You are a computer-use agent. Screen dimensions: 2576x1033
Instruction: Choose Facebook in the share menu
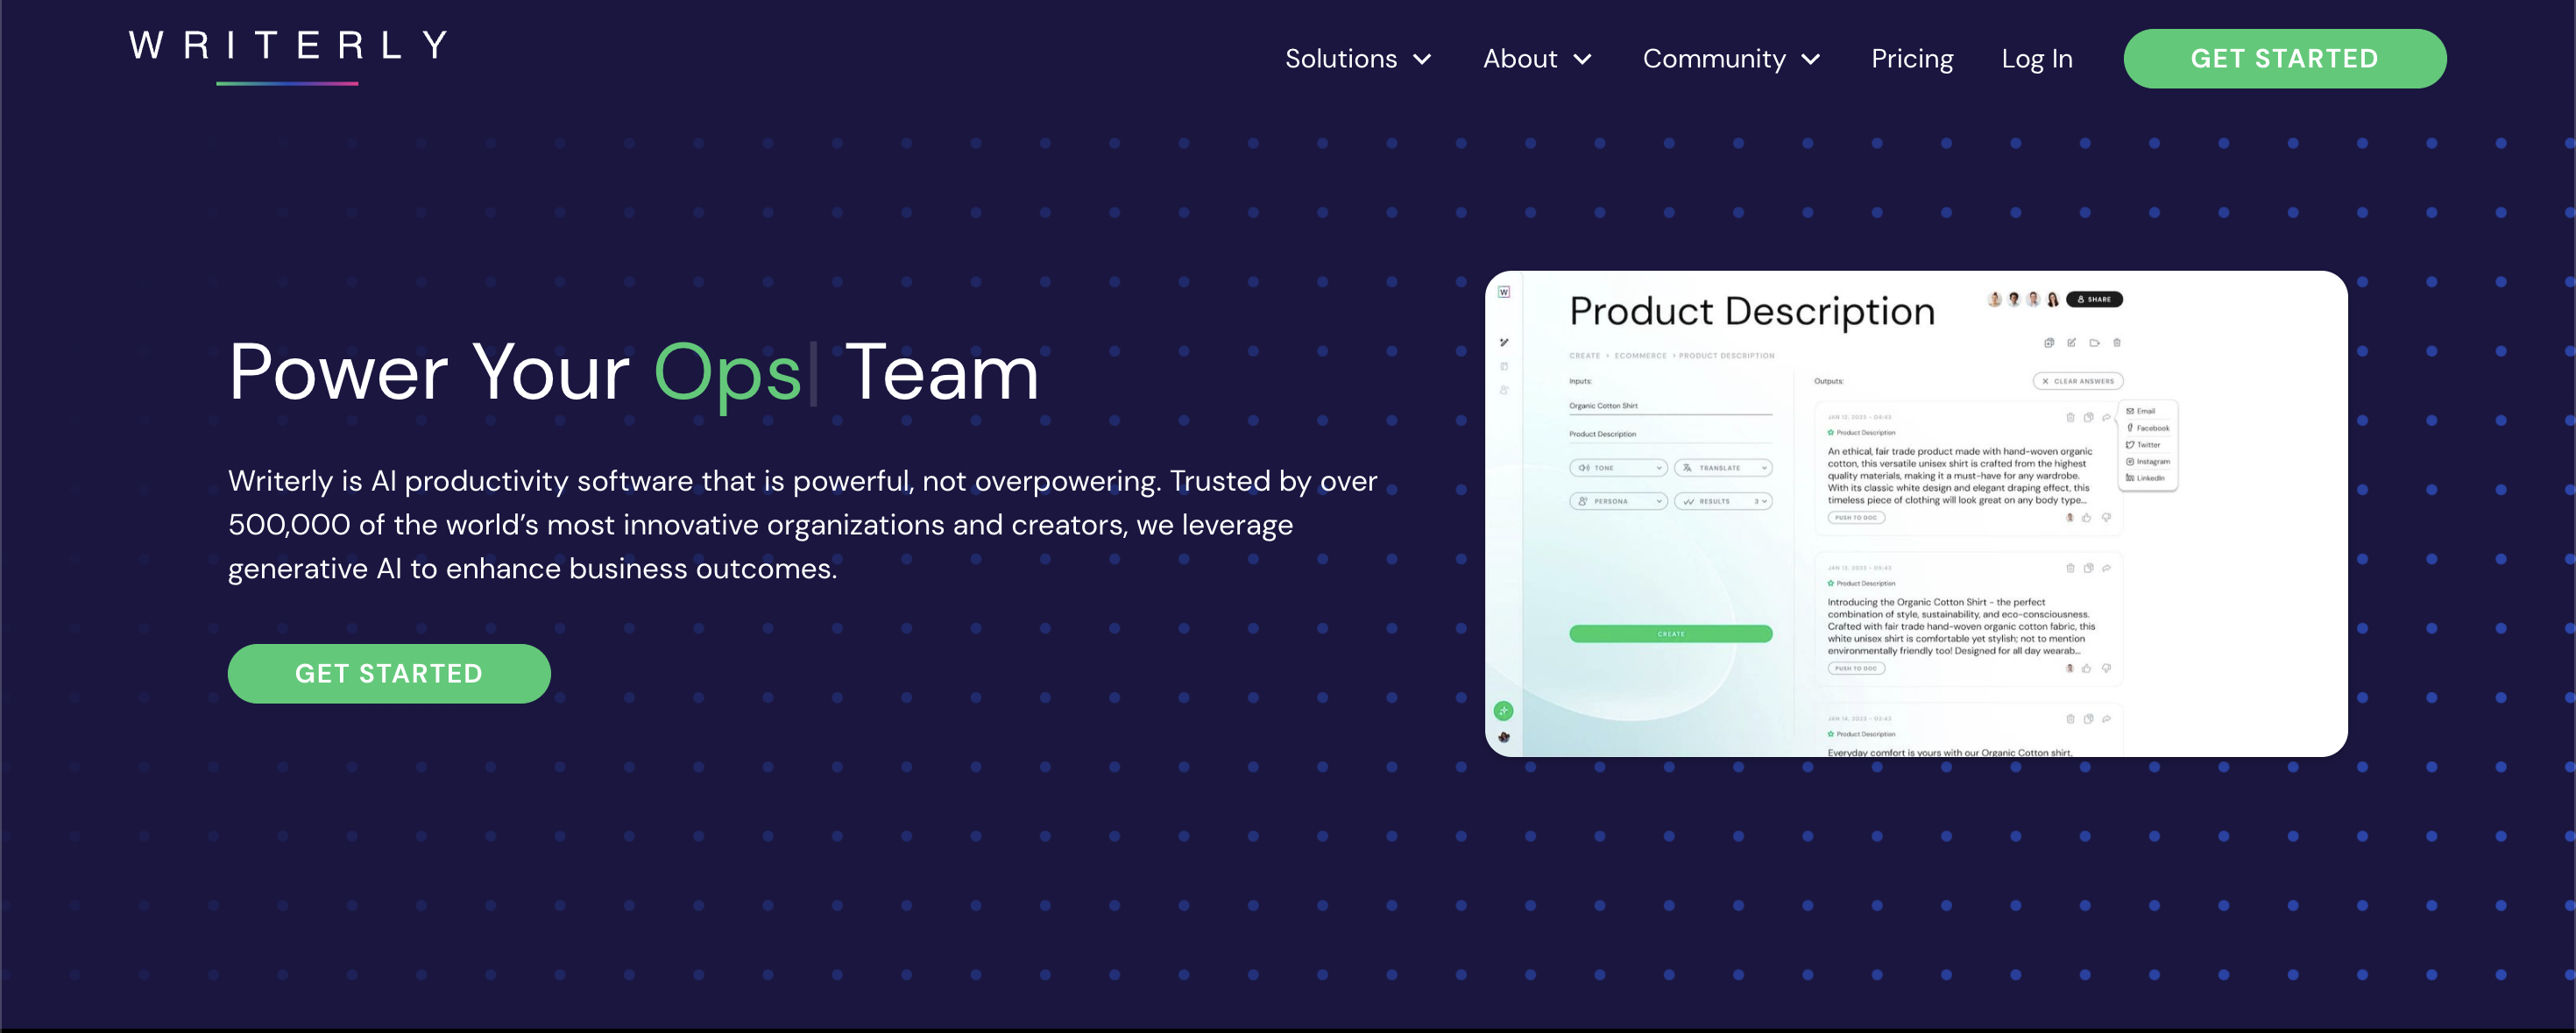pos(2148,428)
